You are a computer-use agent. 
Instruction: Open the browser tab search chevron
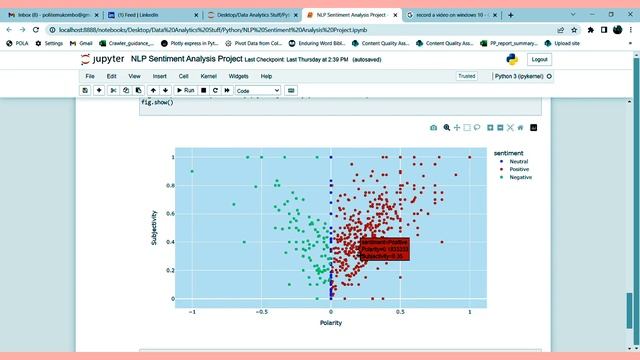pyautogui.click(x=573, y=14)
